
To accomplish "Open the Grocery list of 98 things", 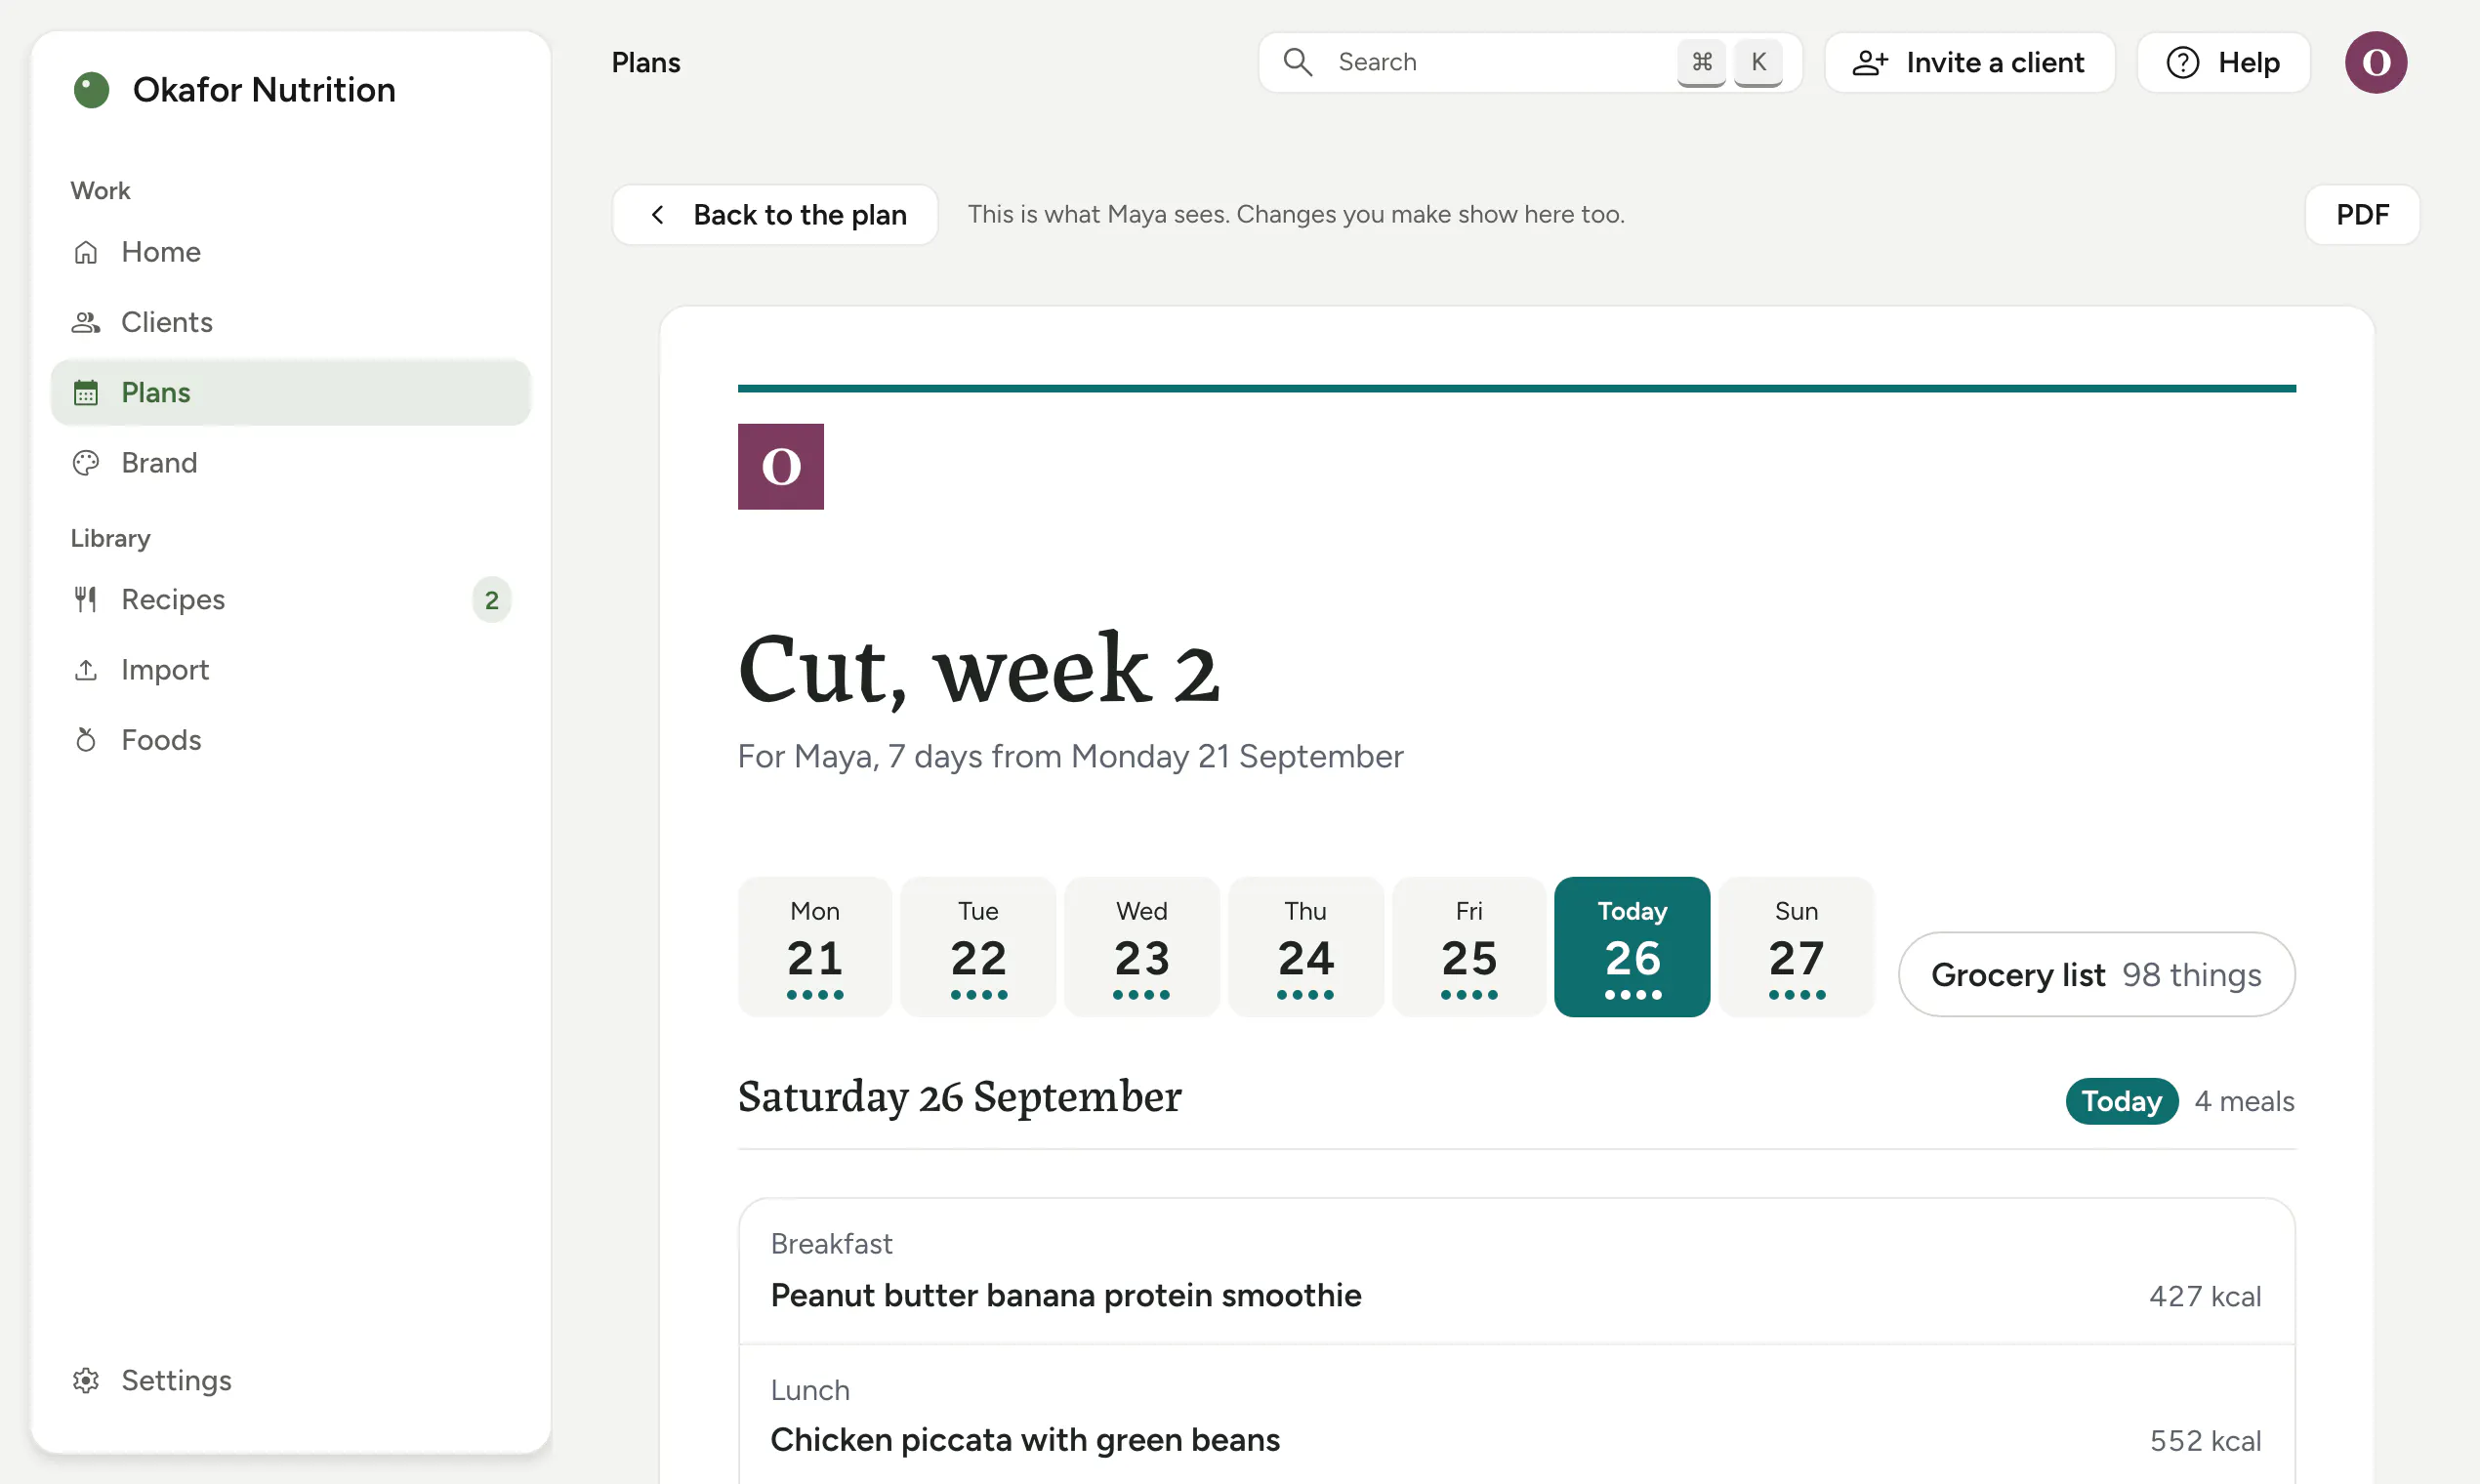I will pos(2096,974).
